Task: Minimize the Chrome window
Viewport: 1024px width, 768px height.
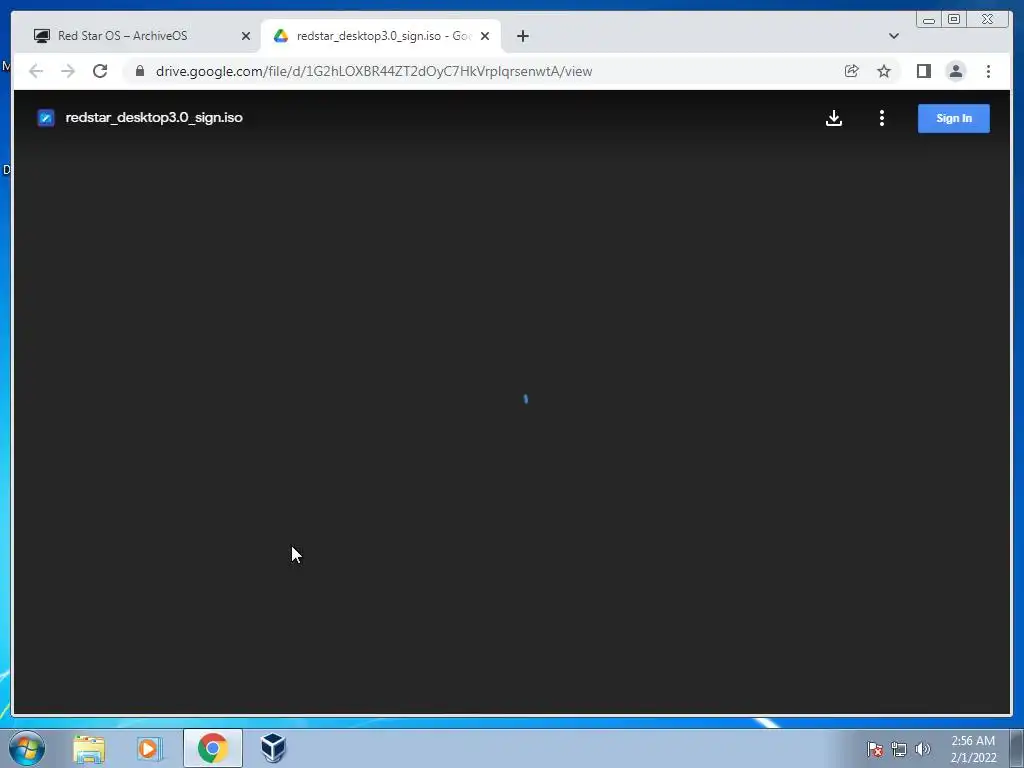Action: click(x=929, y=20)
